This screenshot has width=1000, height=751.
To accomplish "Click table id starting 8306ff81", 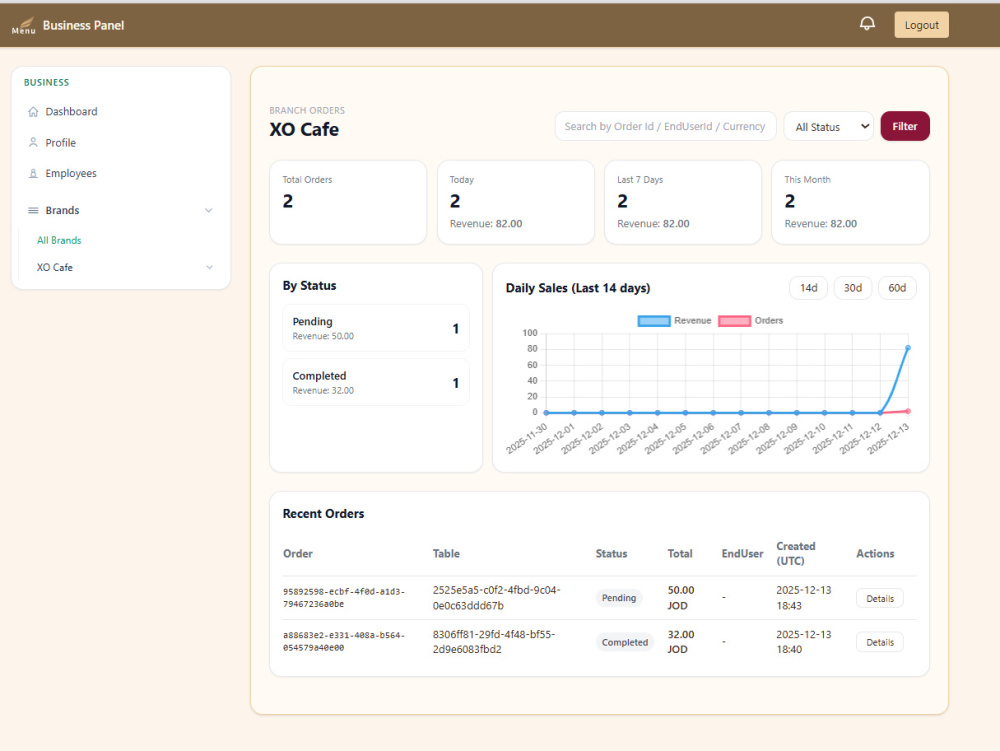I will coord(494,642).
